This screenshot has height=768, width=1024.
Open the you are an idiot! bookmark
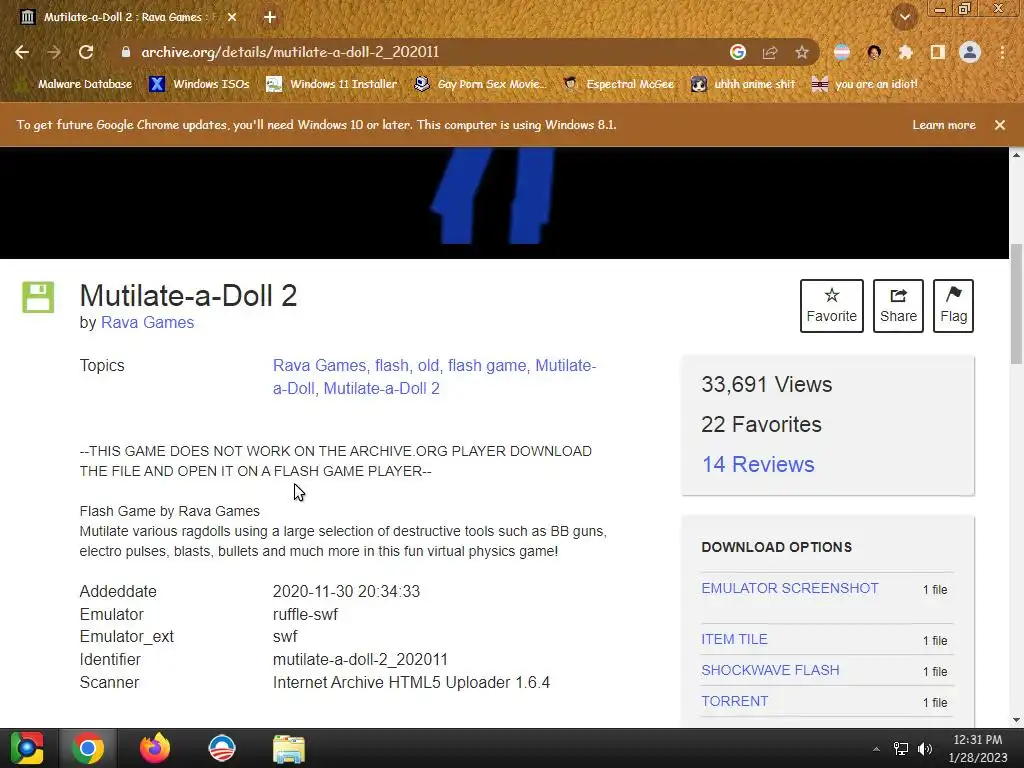864,84
